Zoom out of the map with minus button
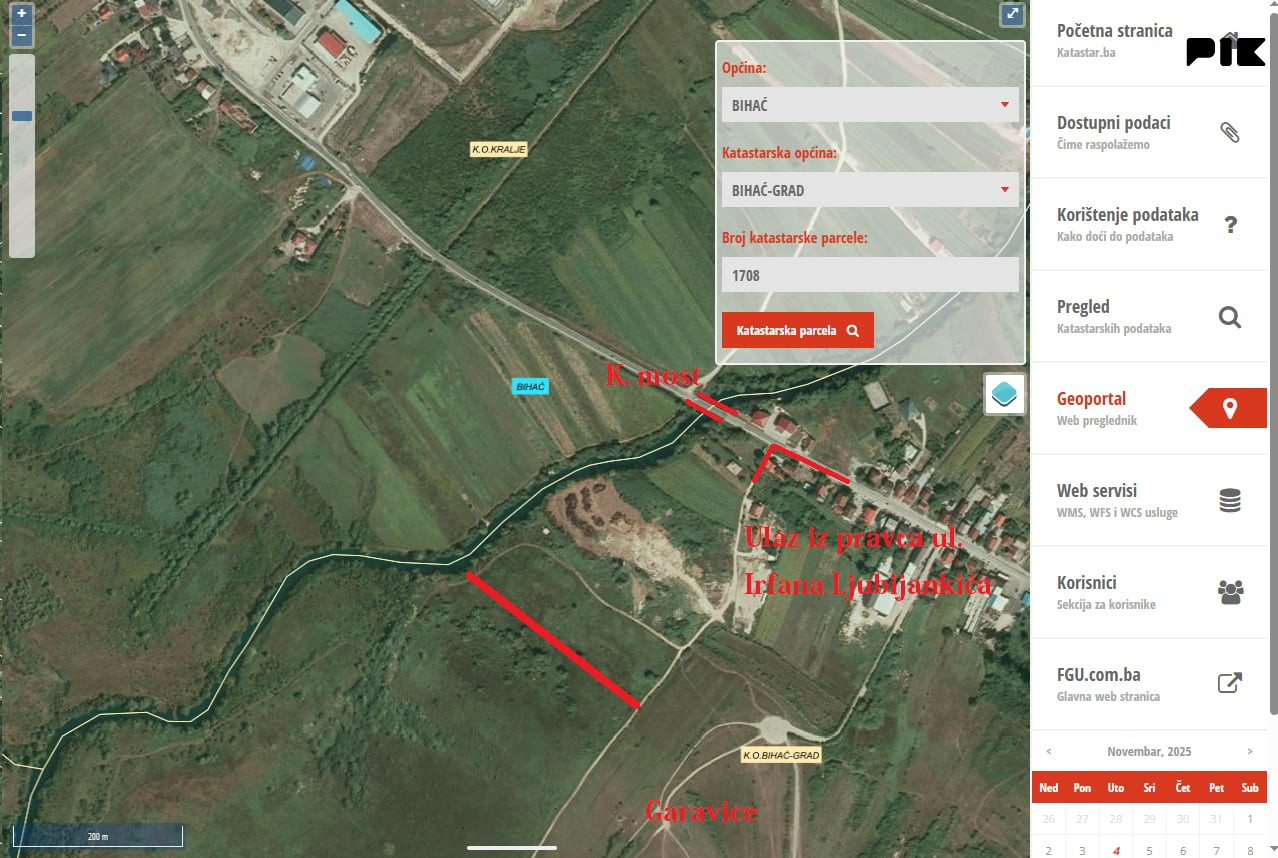 [x=22, y=37]
